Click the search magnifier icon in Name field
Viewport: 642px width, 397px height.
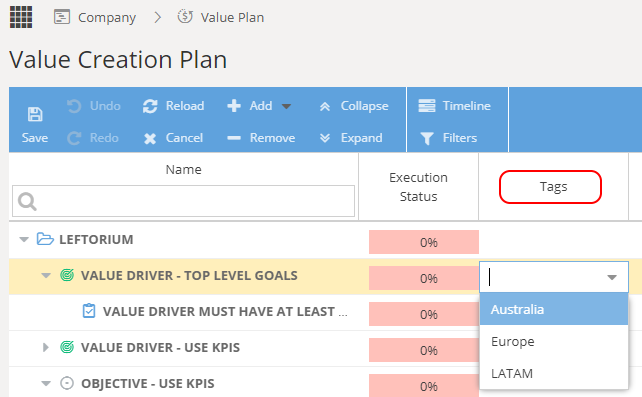click(27, 201)
